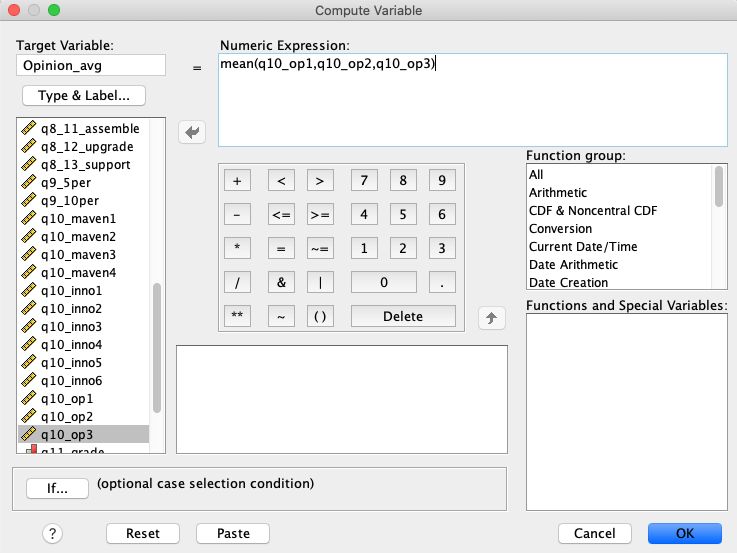The width and height of the screenshot is (737, 553).
Task: Click the up arrow to insert function
Action: point(492,318)
